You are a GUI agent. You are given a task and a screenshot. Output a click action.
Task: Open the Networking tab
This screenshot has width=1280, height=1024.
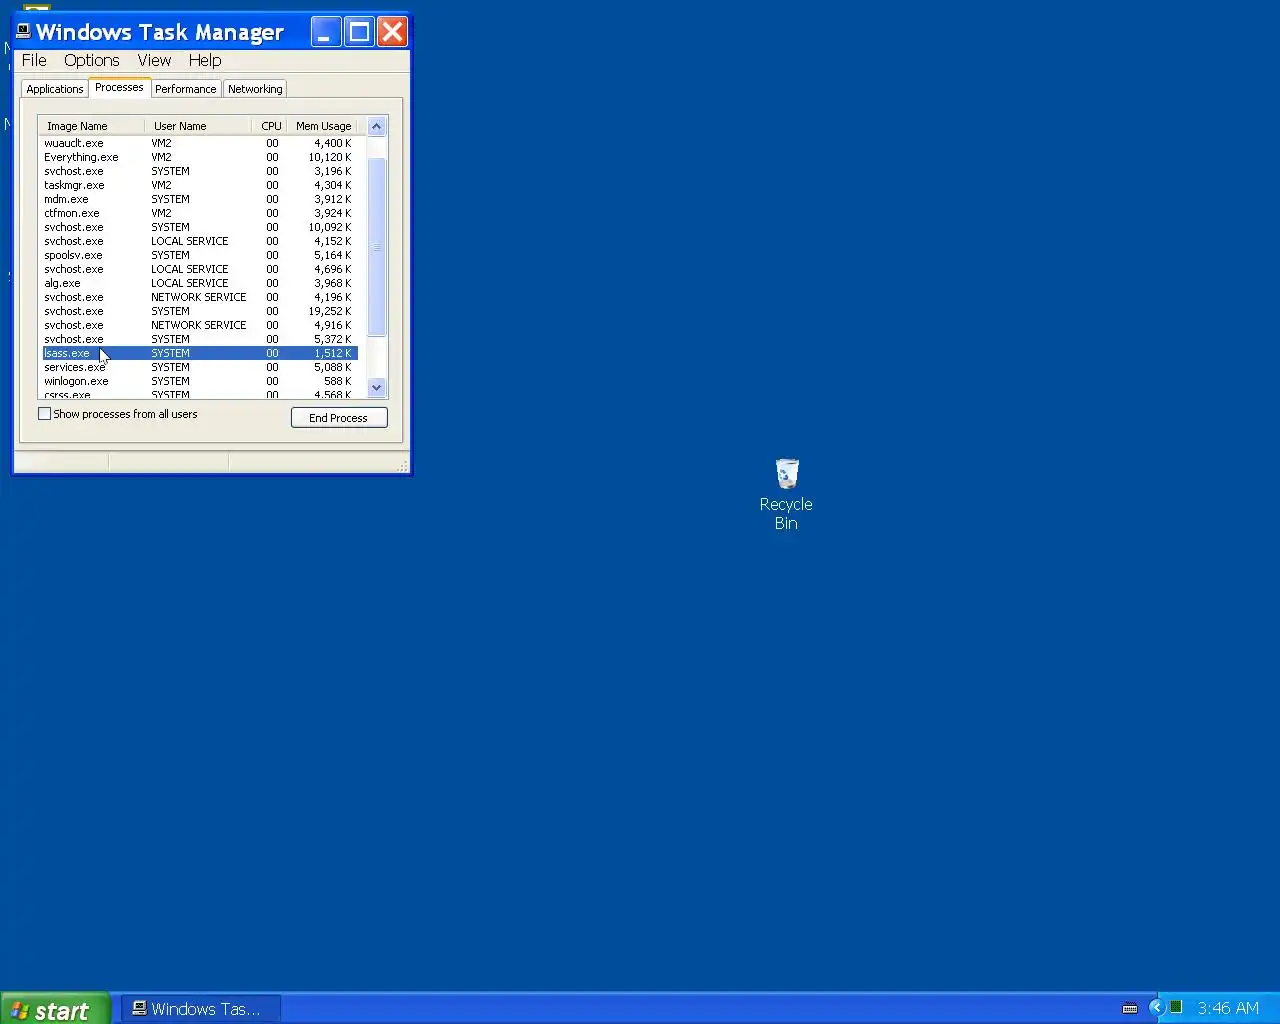coord(255,89)
